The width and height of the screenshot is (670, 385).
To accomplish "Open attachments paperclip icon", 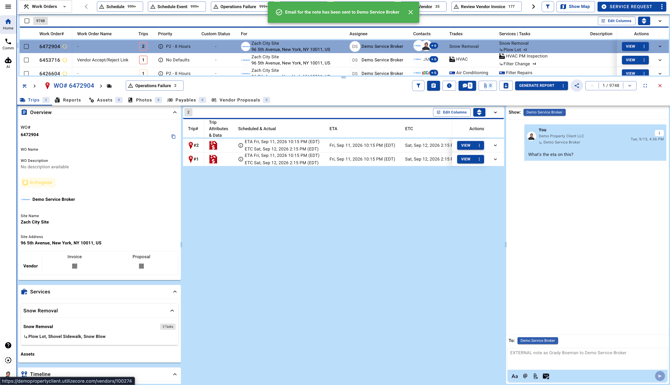I will (x=488, y=85).
